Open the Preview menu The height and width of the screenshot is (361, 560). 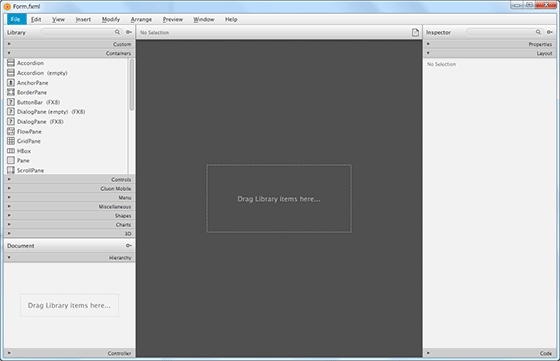click(x=173, y=19)
